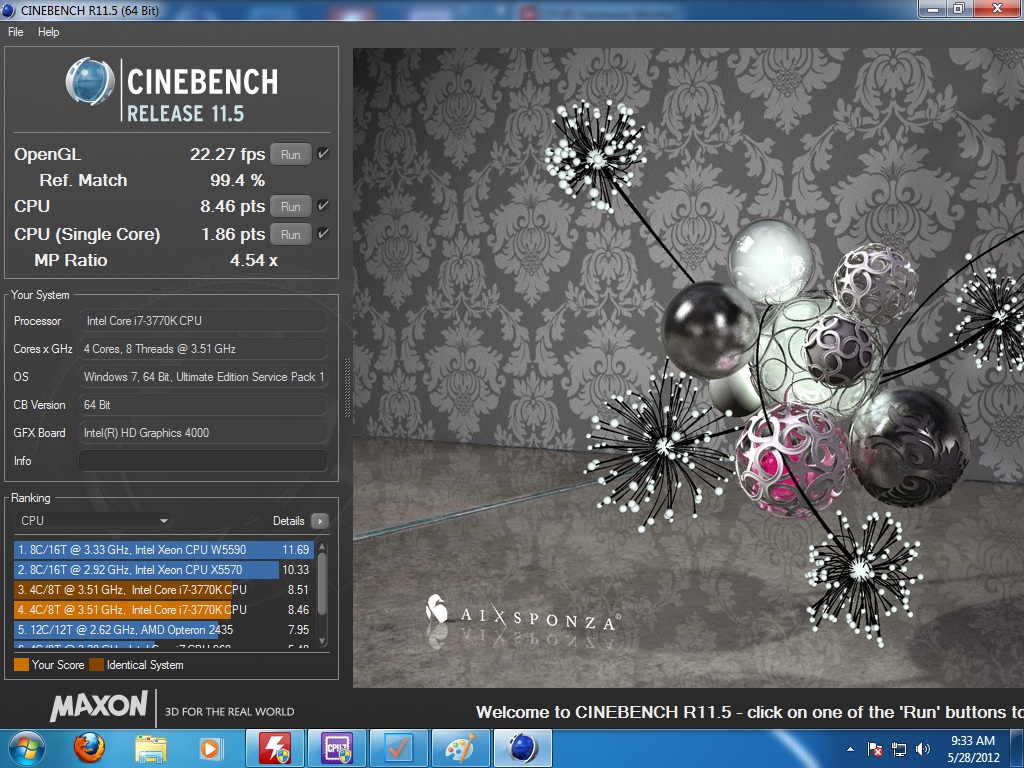The width and height of the screenshot is (1024, 768).
Task: Launch Firefox from the taskbar
Action: coord(89,748)
